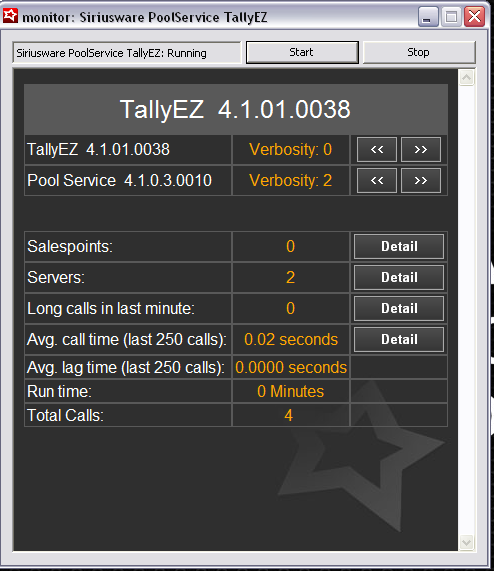Click the window title 'monitor: Siriusware PoolService TallyEZ'
The image size is (494, 571).
coord(145,17)
